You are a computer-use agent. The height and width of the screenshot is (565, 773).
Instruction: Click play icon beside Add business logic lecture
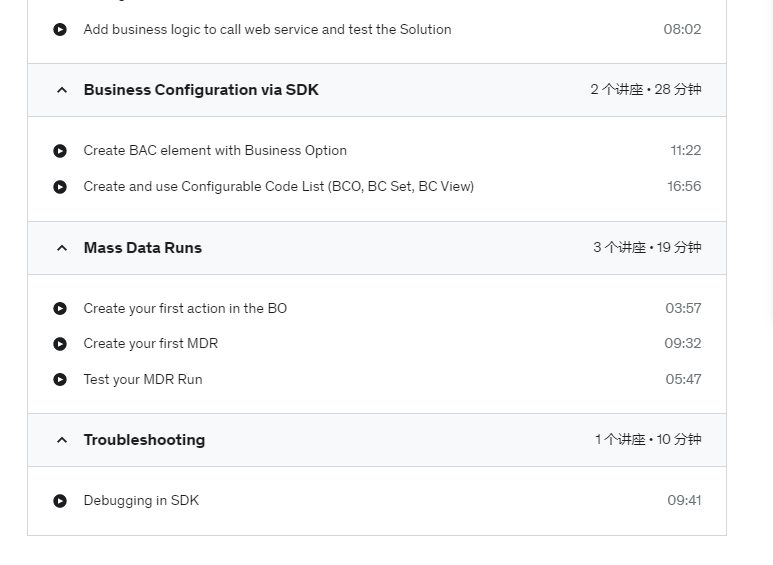pos(60,30)
